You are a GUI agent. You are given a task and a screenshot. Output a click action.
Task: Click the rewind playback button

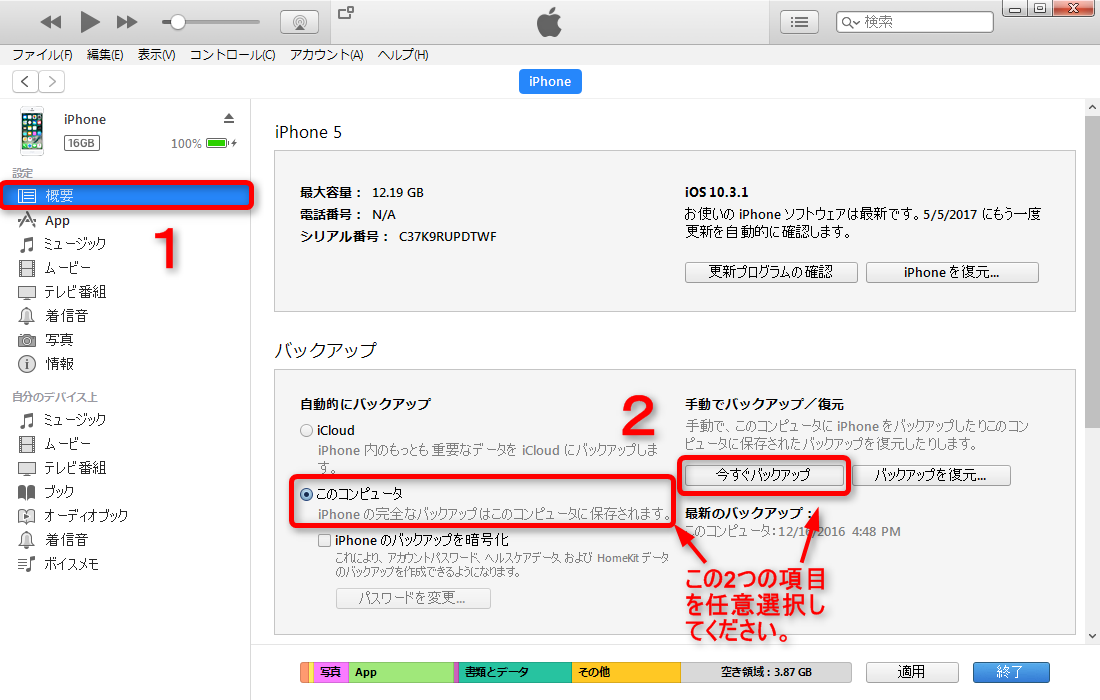coord(51,22)
